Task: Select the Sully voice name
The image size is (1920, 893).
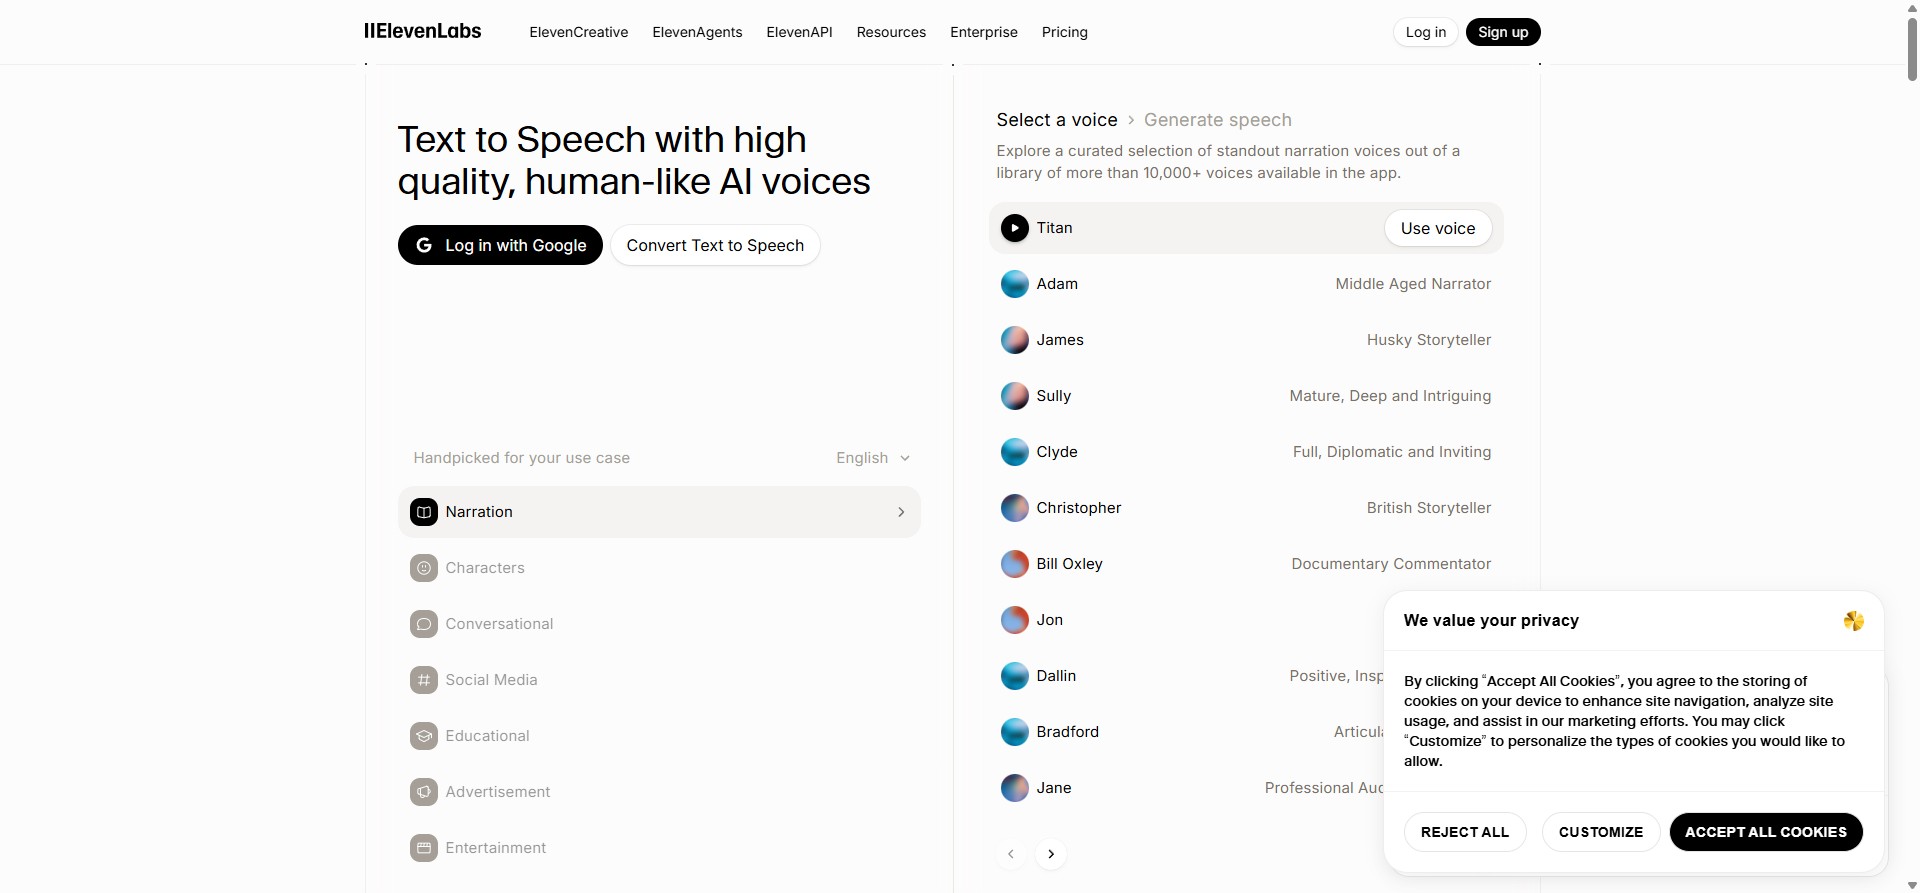Action: 1054,396
